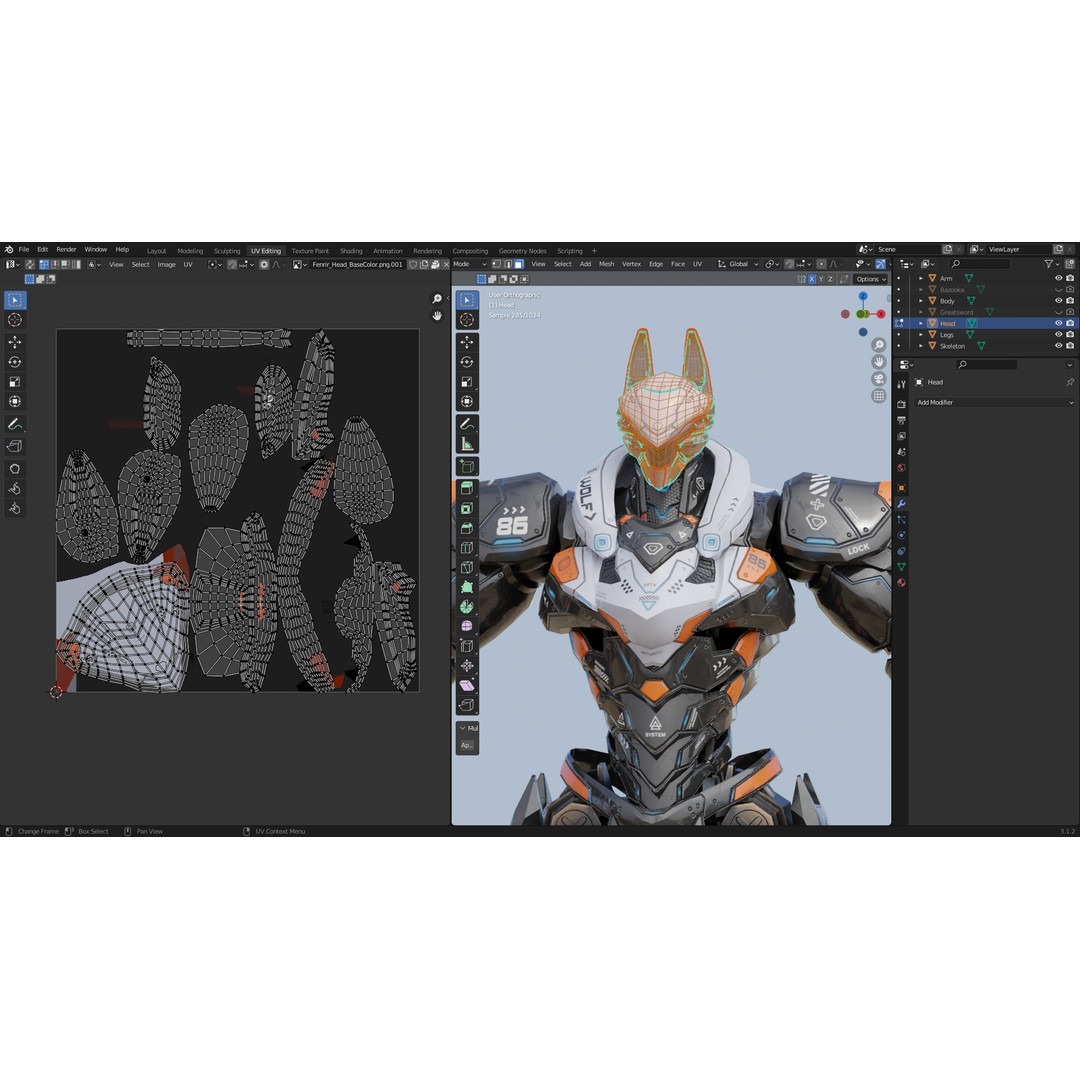Open the Options dropdown in 3D viewport
1080x1080 pixels.
tap(871, 279)
